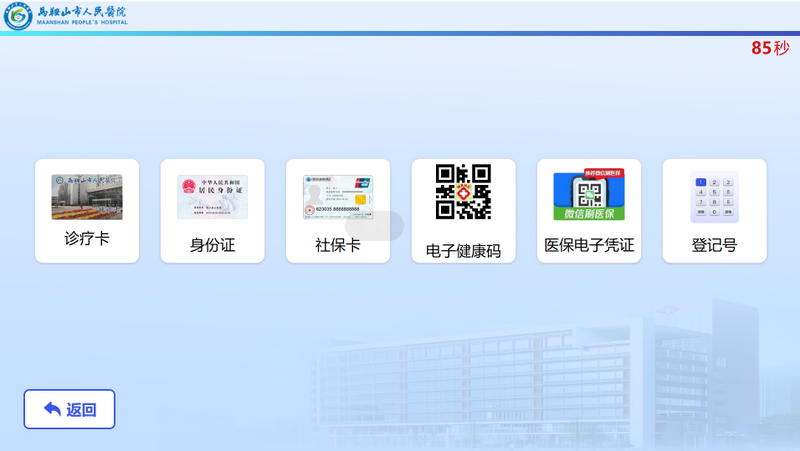Tap the 电子健康码 QR code icon

(463, 192)
